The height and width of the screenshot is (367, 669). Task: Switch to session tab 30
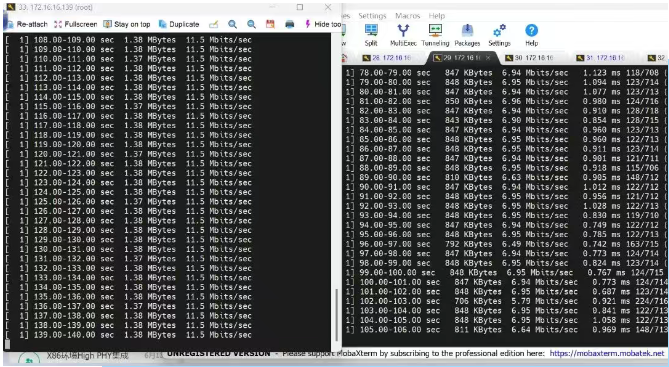[x=529, y=58]
